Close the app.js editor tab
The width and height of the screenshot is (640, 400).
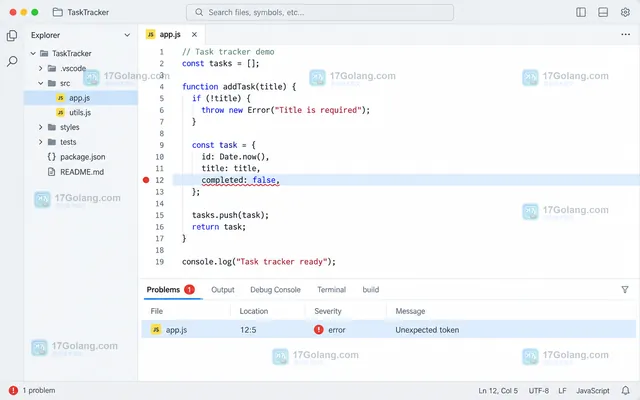[194, 35]
